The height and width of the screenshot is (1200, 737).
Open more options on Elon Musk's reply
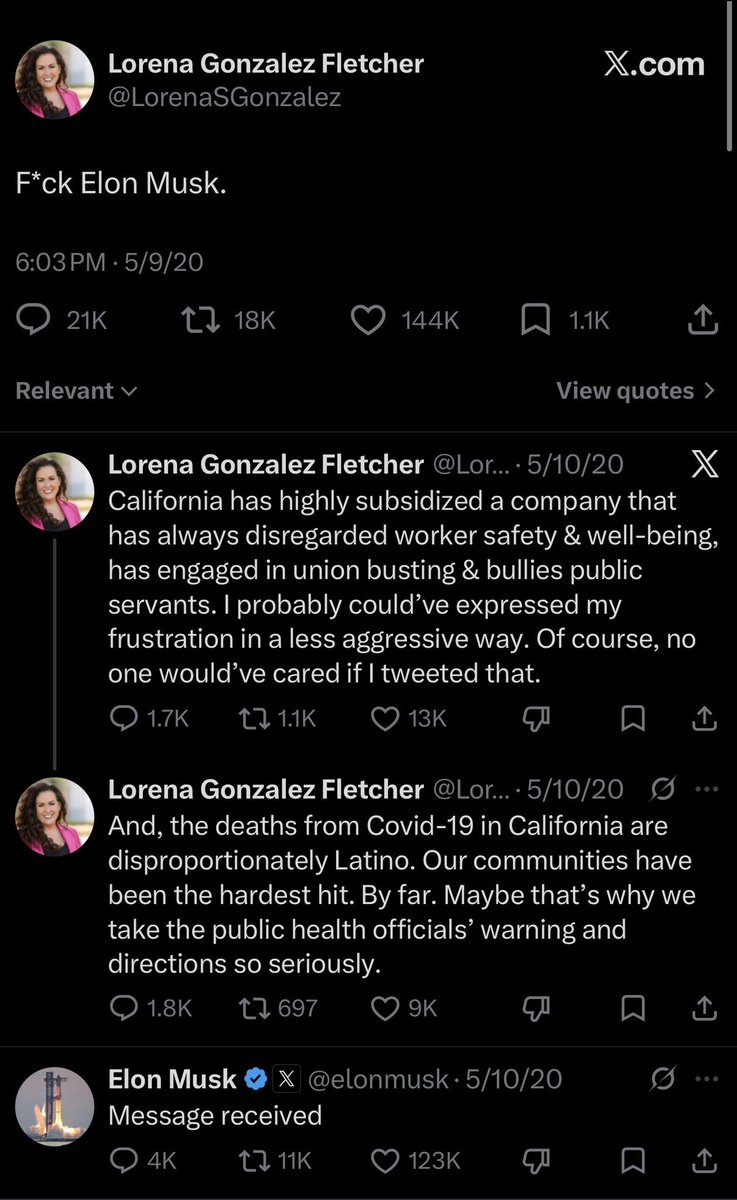(x=706, y=1078)
